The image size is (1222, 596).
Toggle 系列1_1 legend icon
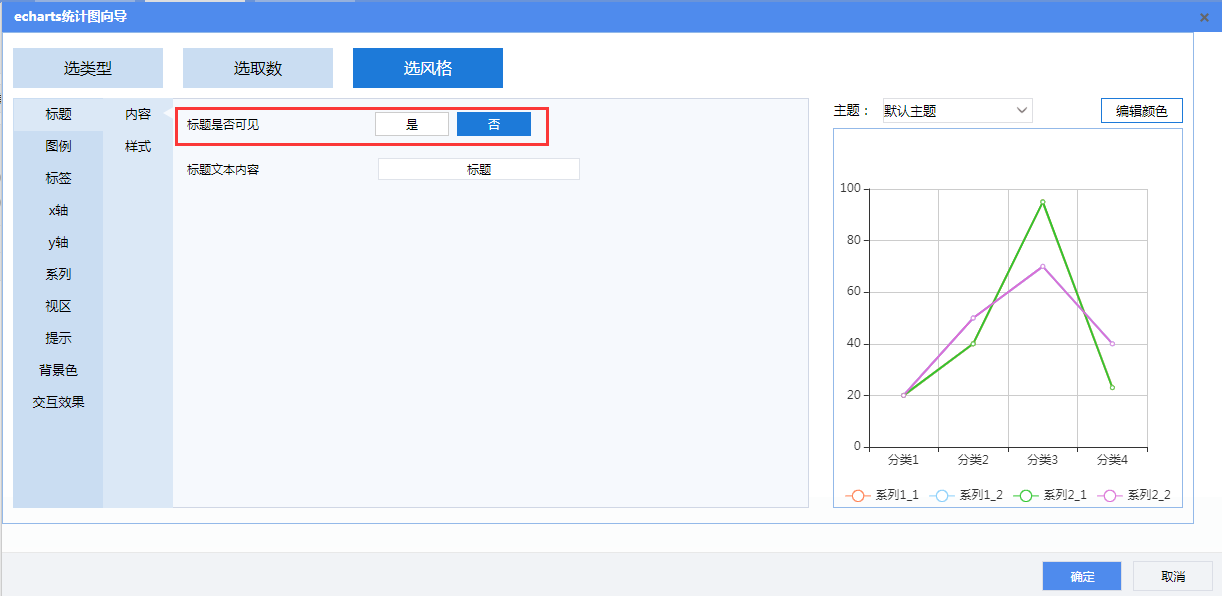click(x=858, y=495)
